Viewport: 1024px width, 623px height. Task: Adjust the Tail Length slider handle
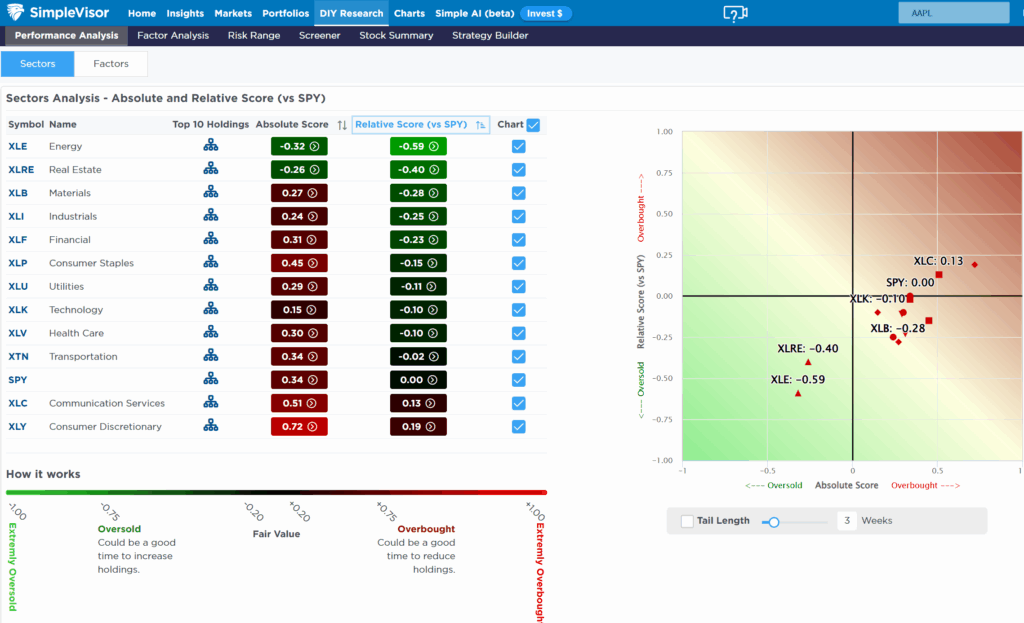coord(774,522)
